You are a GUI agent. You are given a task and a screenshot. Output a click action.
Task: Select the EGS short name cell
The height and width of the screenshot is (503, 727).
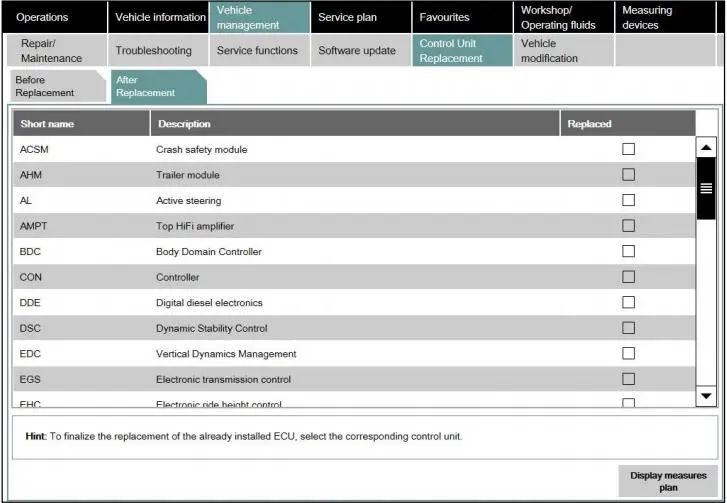30,379
